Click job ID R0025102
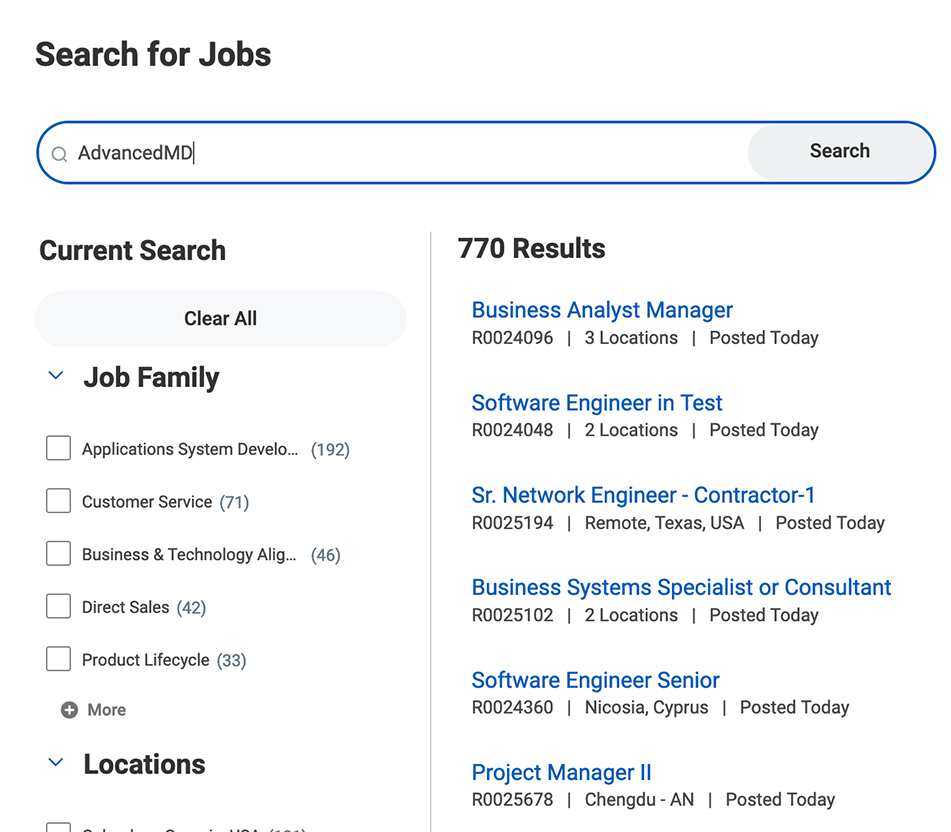This screenshot has width=951, height=832. [512, 615]
